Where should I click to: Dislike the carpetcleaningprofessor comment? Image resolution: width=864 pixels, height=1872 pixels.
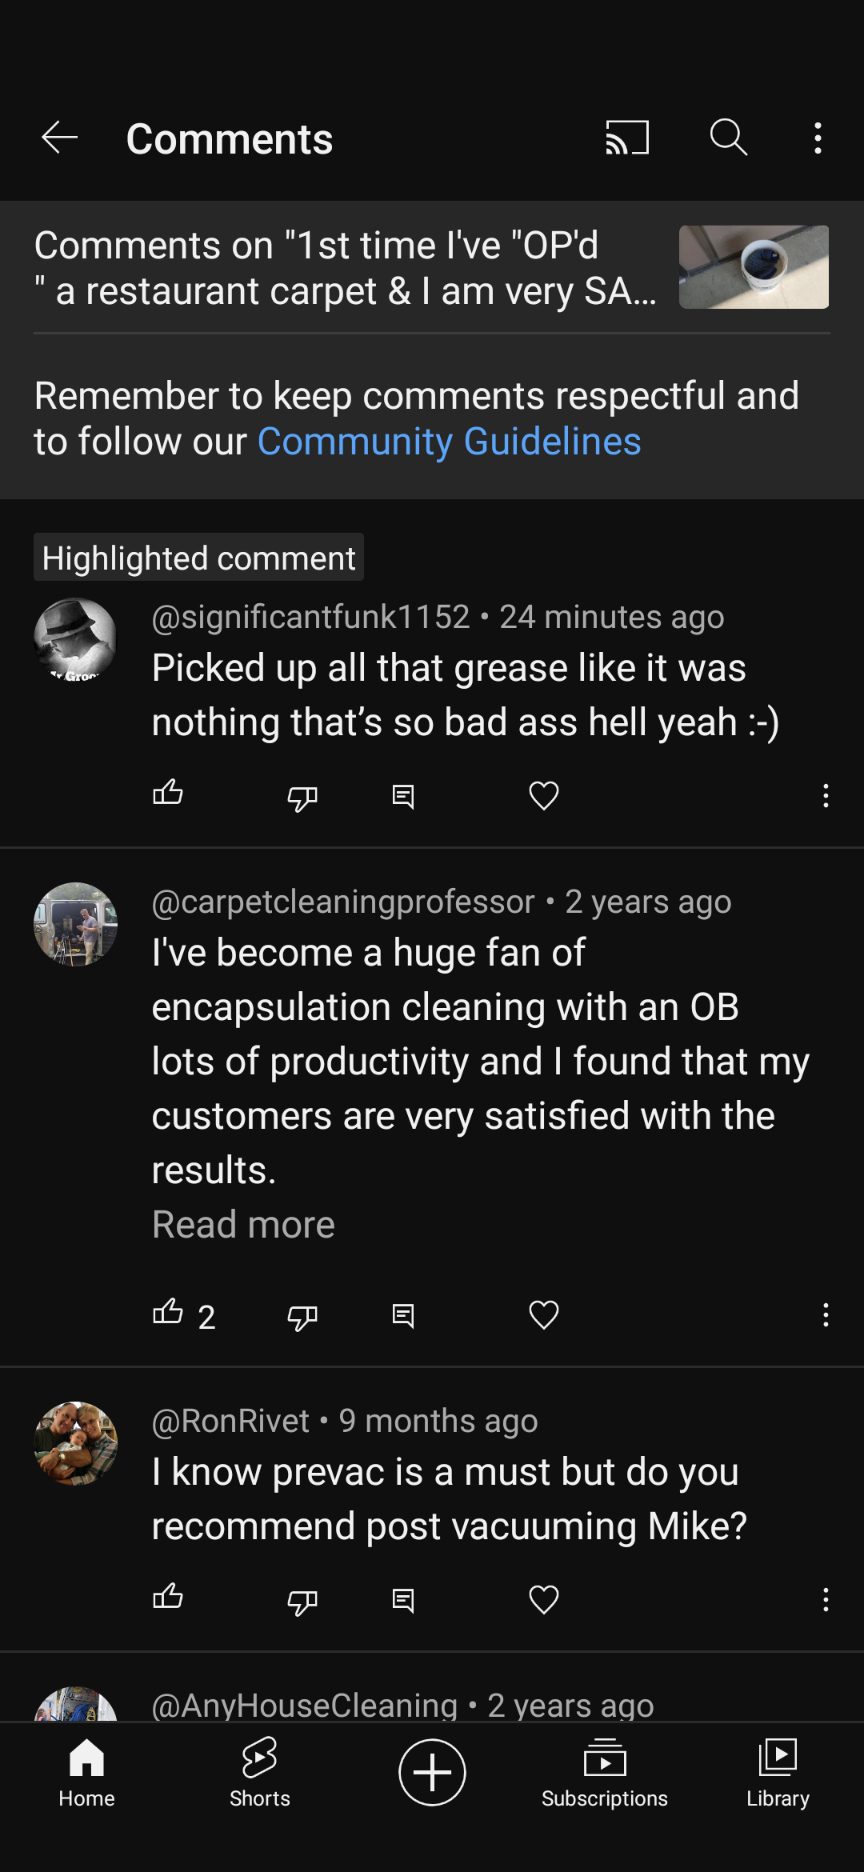click(302, 1317)
